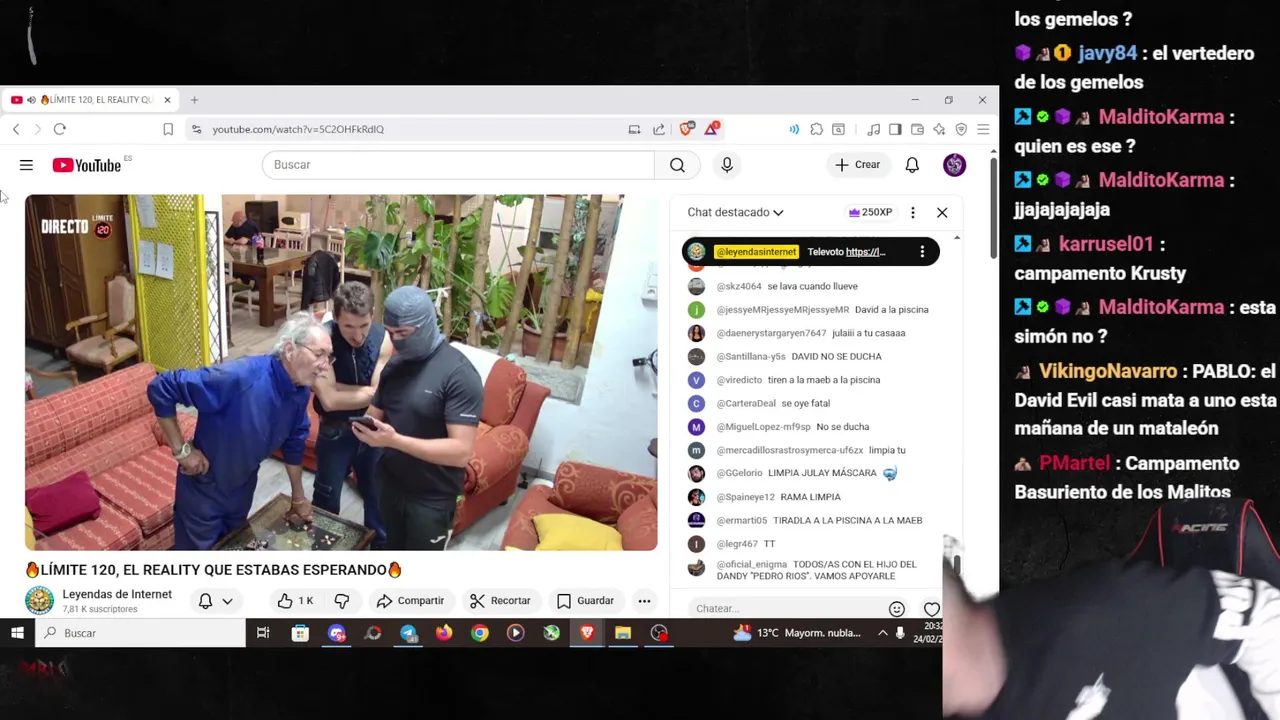Image resolution: width=1280 pixels, height=720 pixels.
Task: Open Task View on the taskbar
Action: click(263, 633)
